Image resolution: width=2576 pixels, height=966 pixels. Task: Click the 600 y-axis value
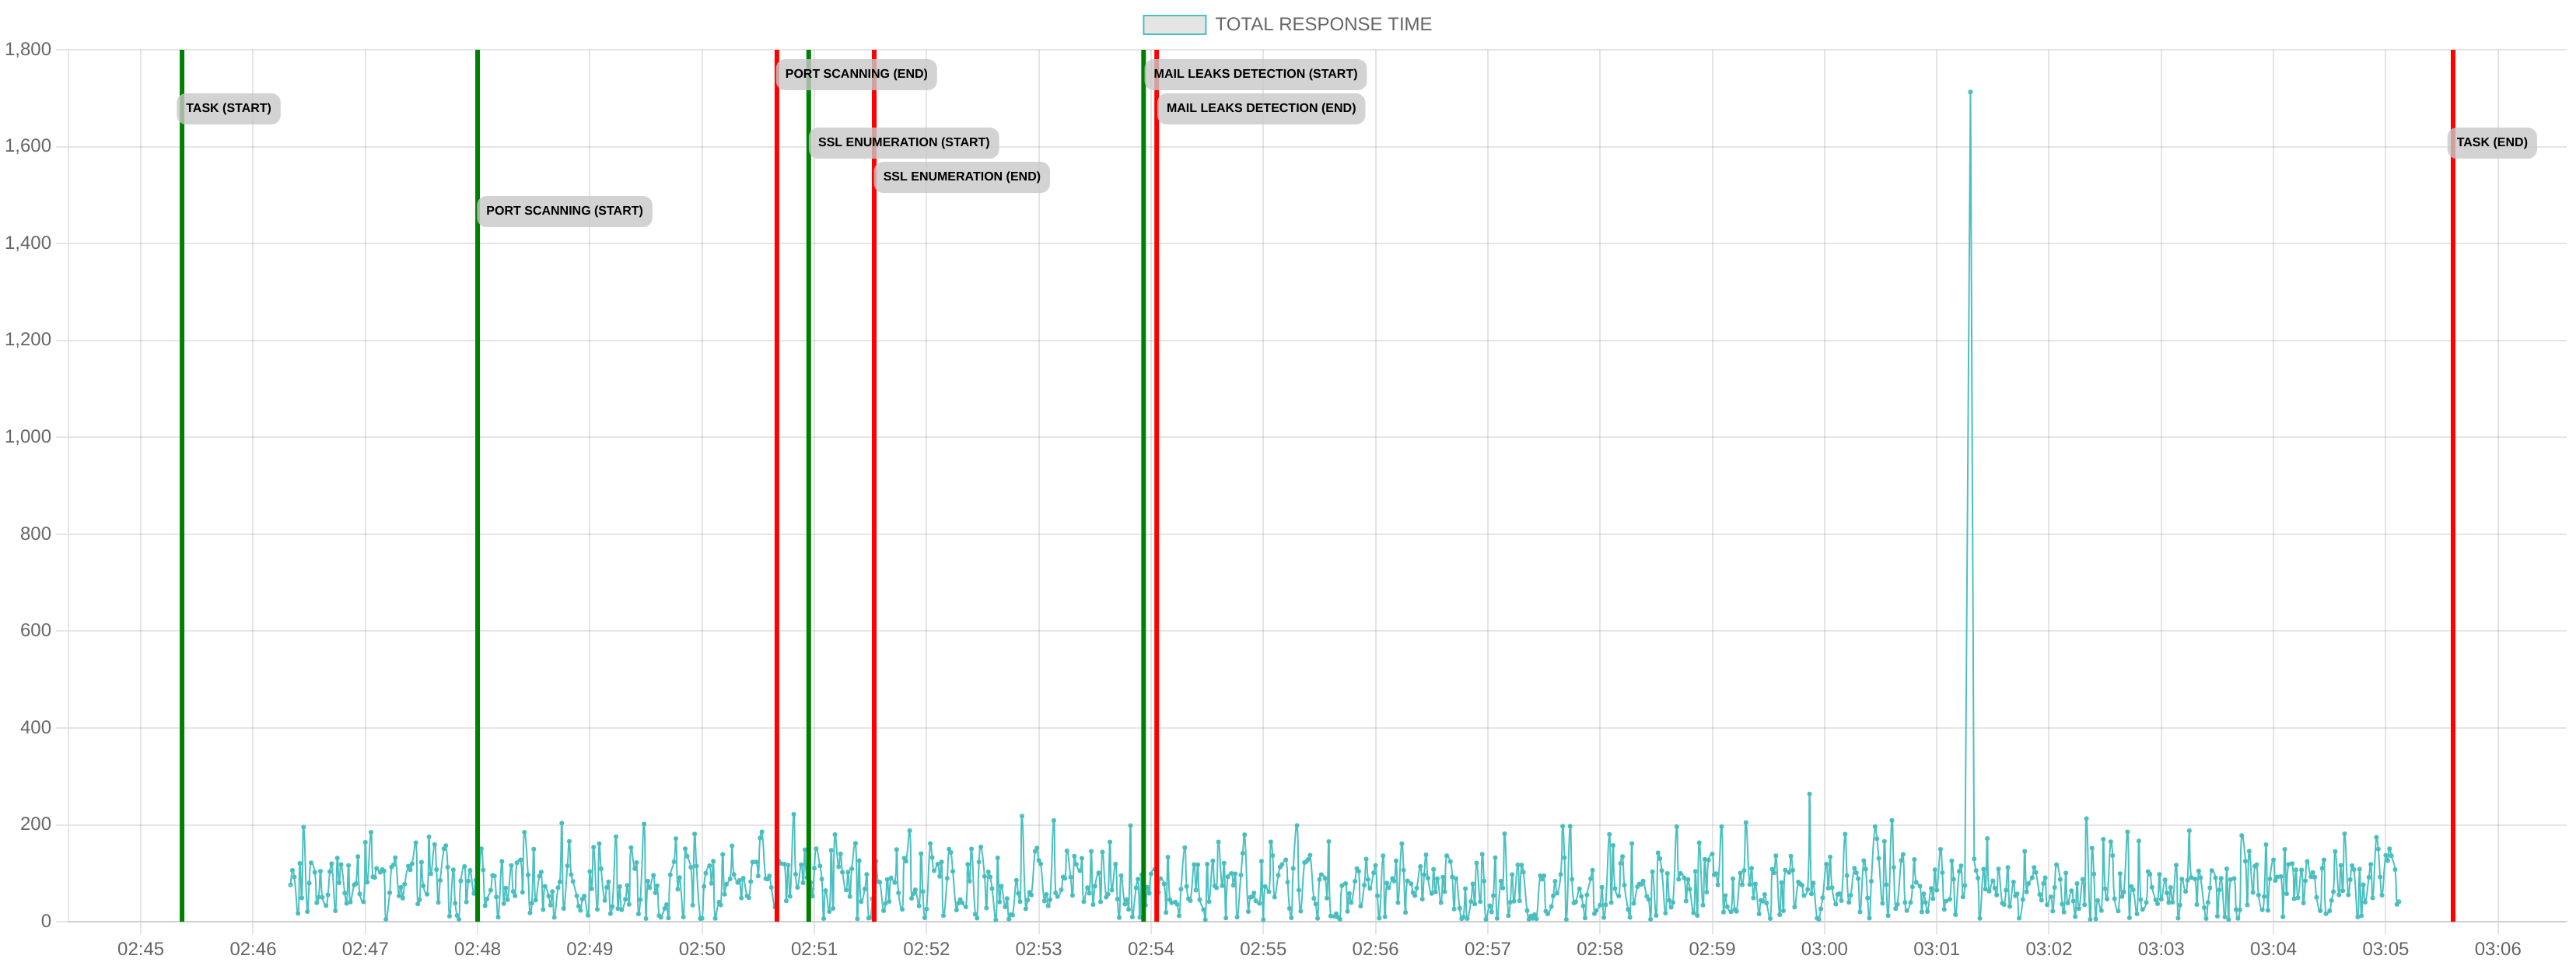[x=35, y=631]
